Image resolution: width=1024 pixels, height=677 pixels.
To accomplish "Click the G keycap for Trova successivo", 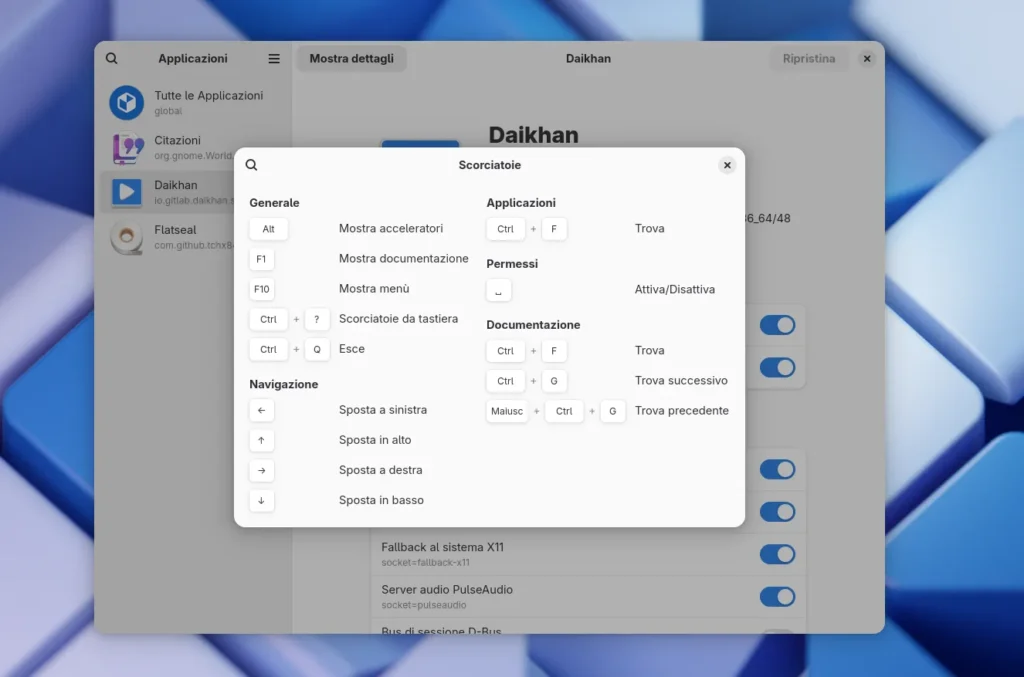I will (x=554, y=381).
